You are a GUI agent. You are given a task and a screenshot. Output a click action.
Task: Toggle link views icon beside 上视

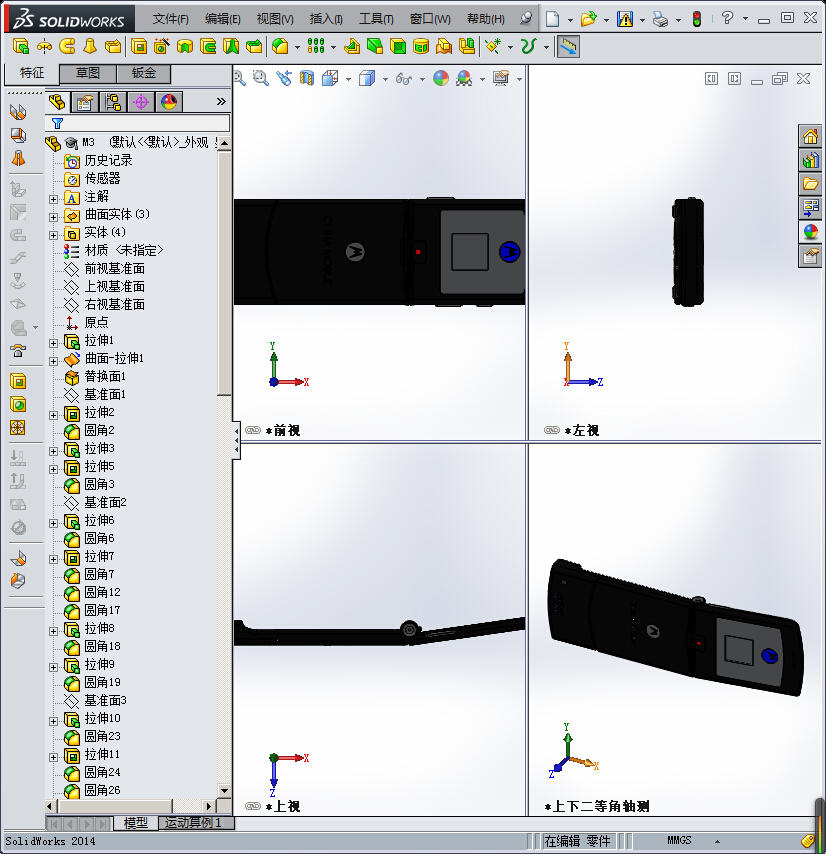[253, 806]
